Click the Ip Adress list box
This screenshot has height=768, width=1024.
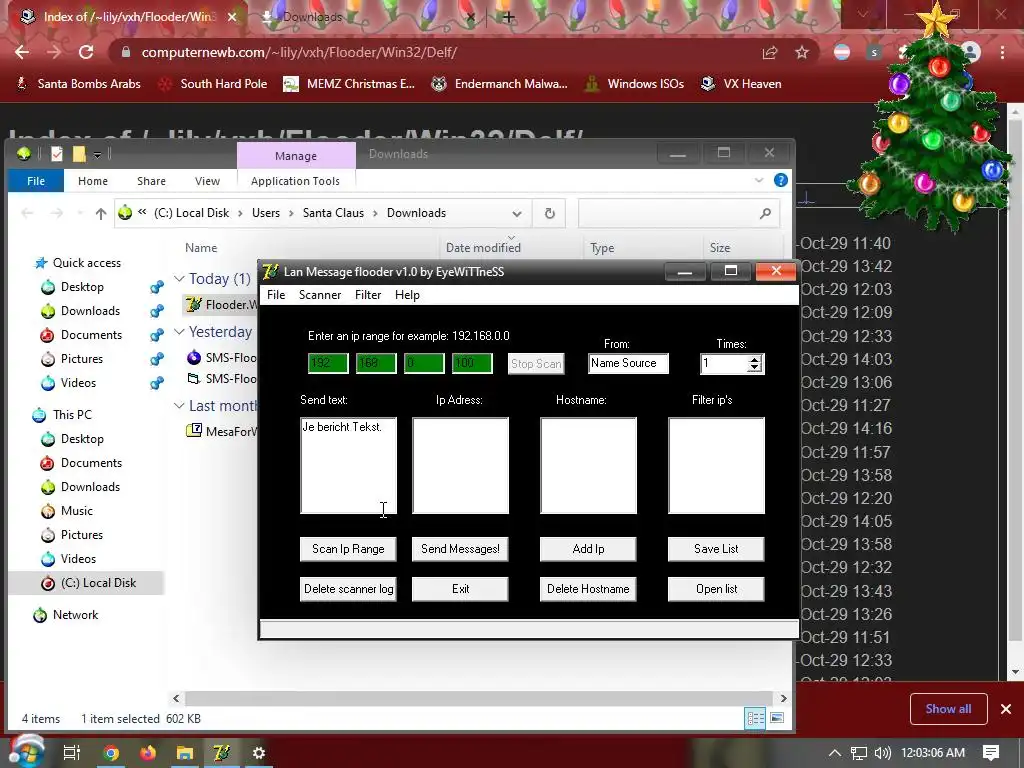pos(460,466)
